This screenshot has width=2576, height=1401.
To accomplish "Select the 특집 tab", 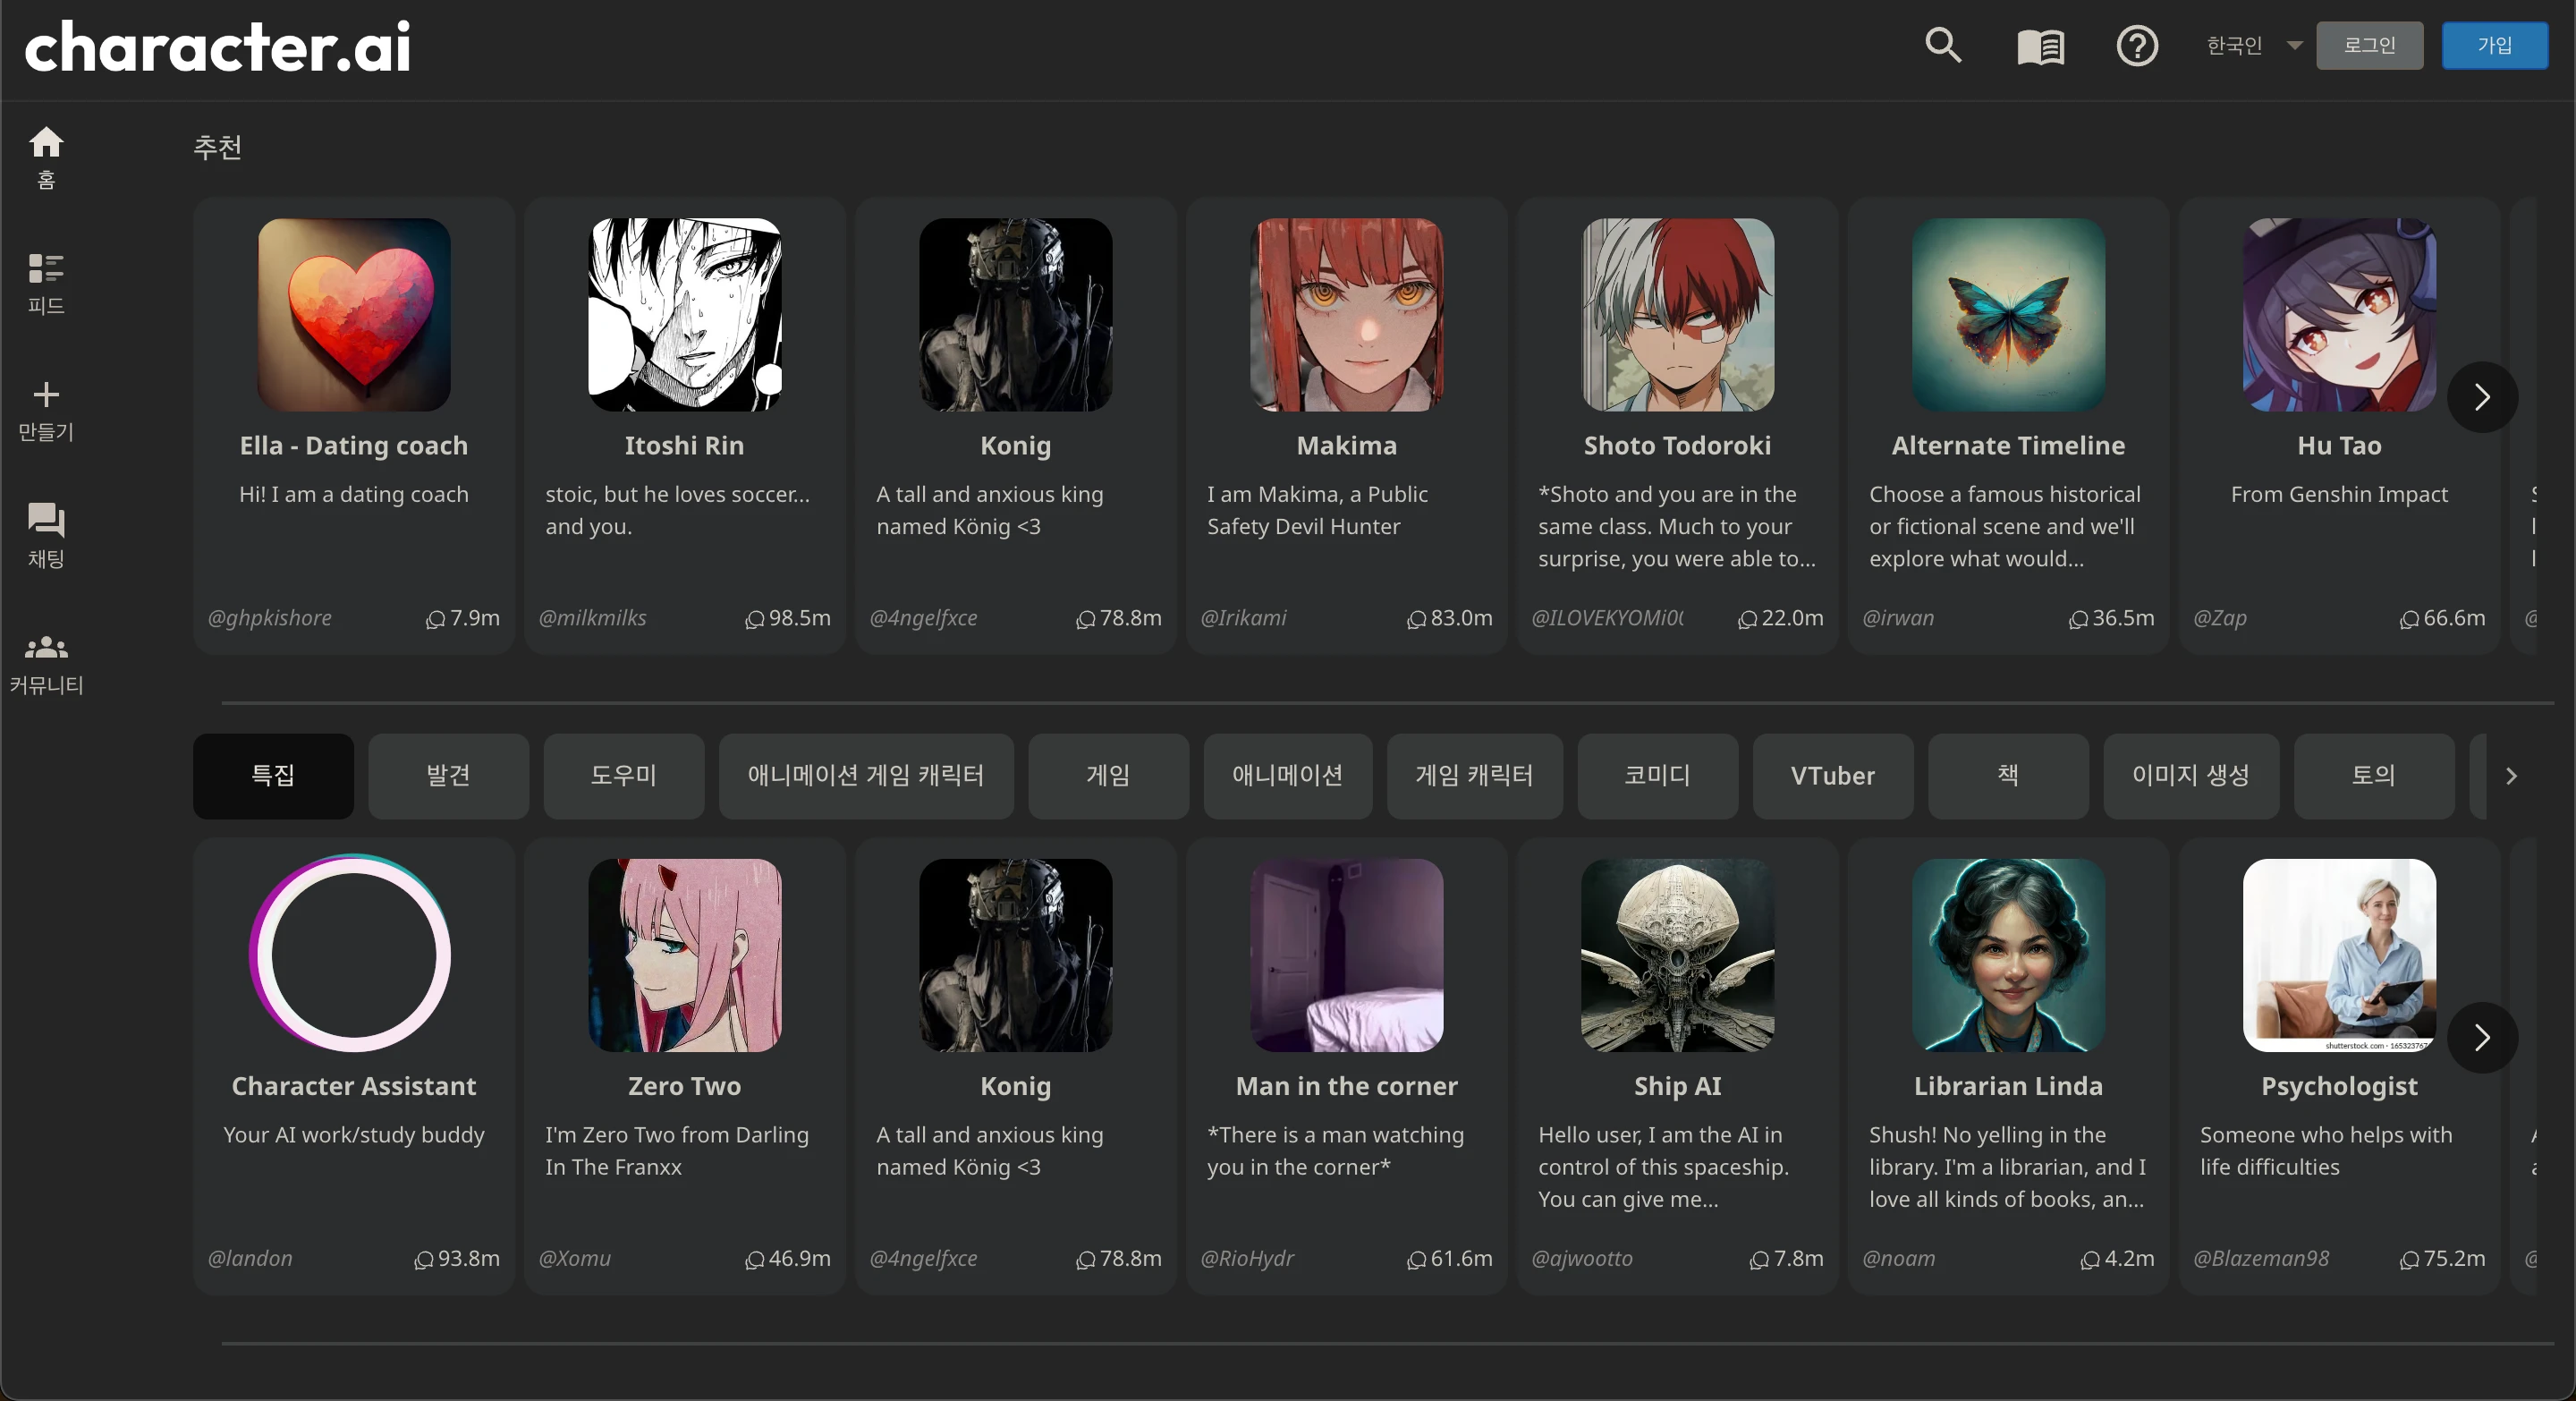I will pos(273,776).
